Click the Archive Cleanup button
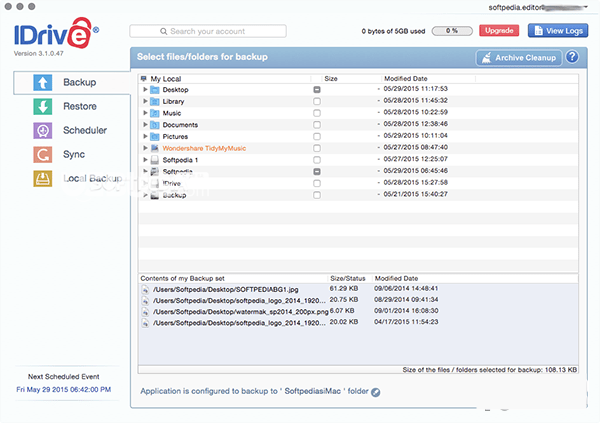 tap(519, 58)
